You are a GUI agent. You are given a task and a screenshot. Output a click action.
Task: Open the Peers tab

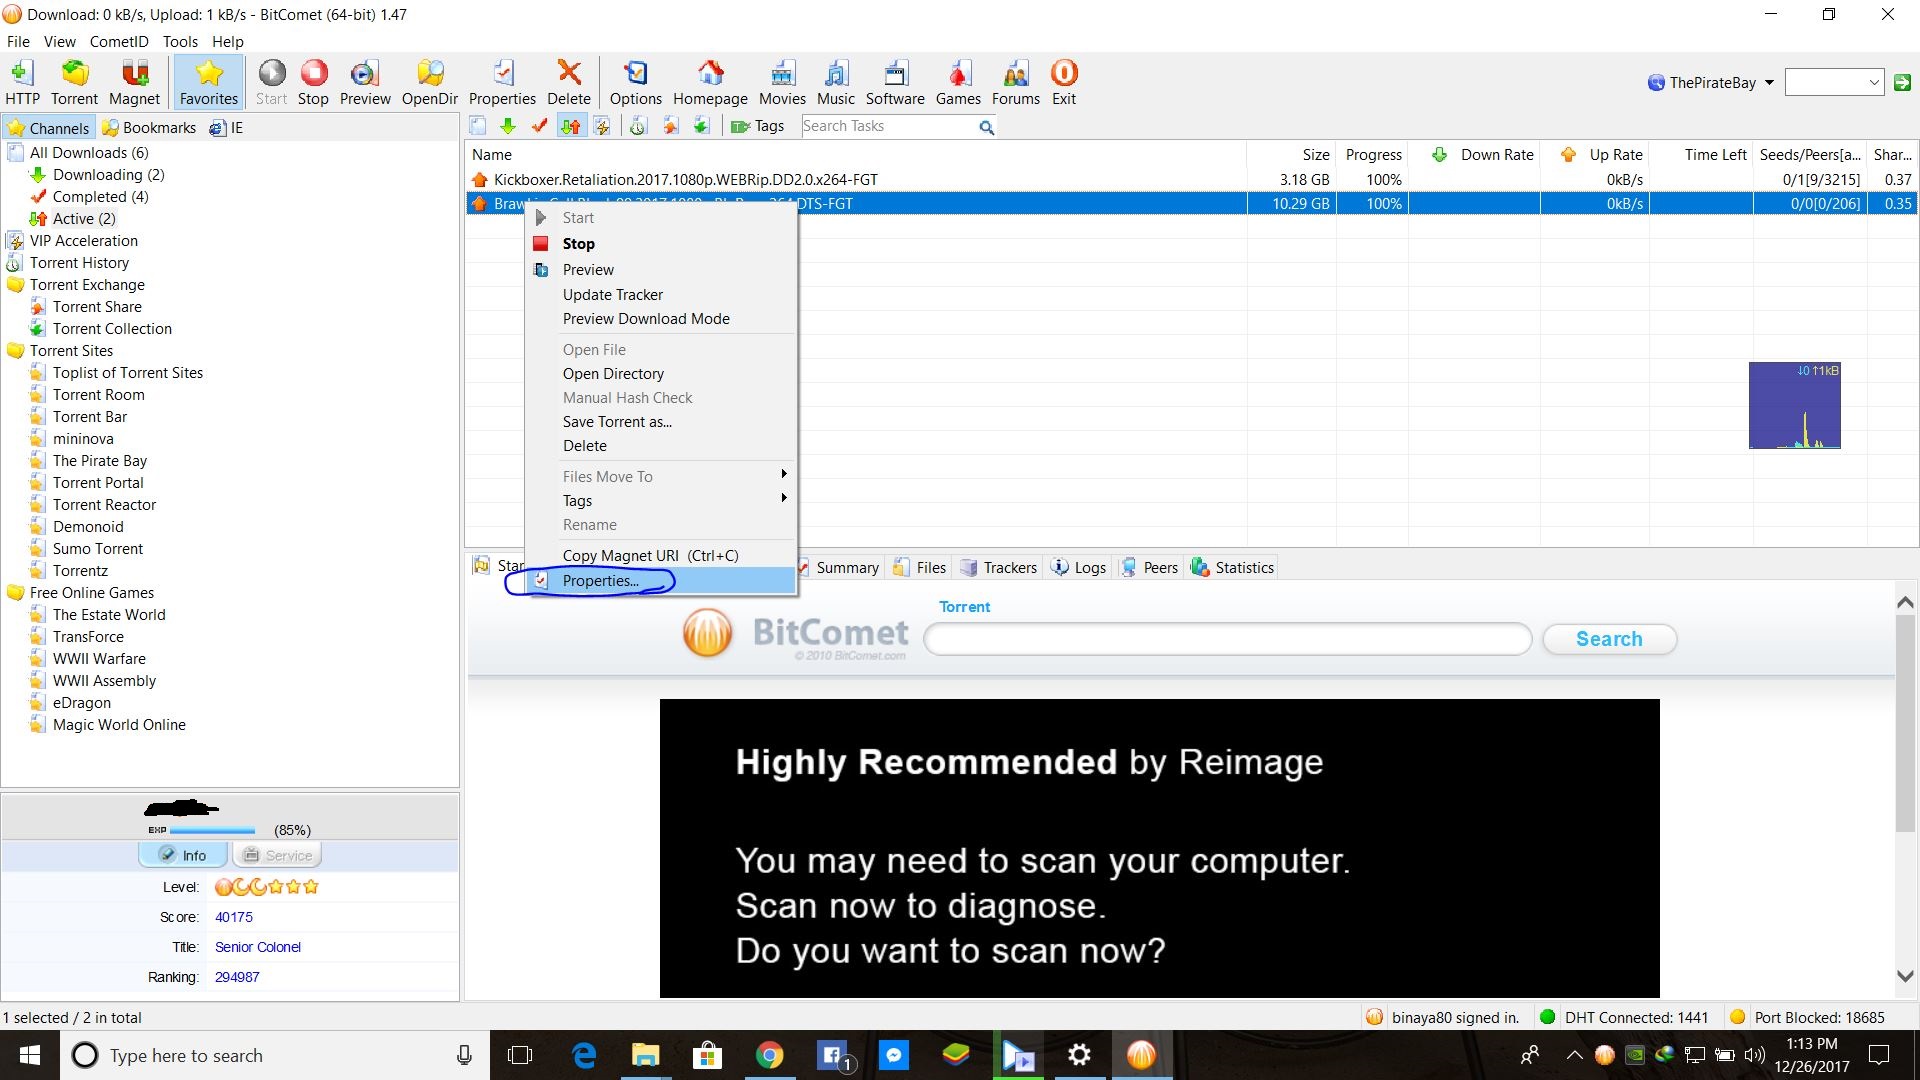coord(1150,568)
